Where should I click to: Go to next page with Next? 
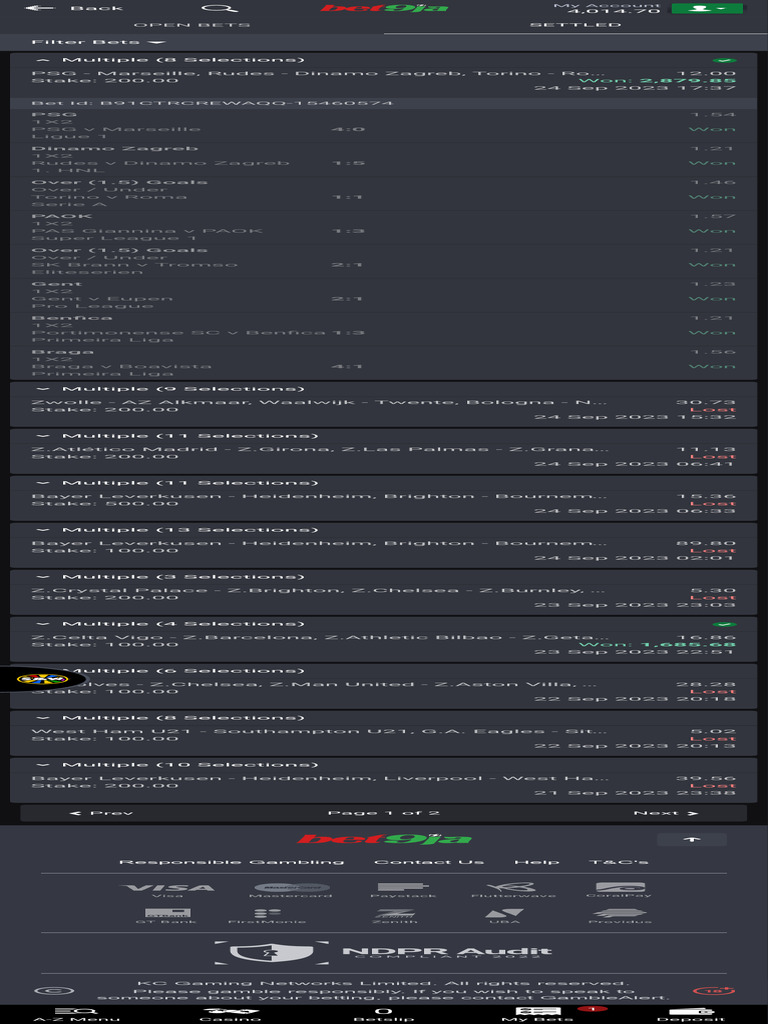pos(665,813)
